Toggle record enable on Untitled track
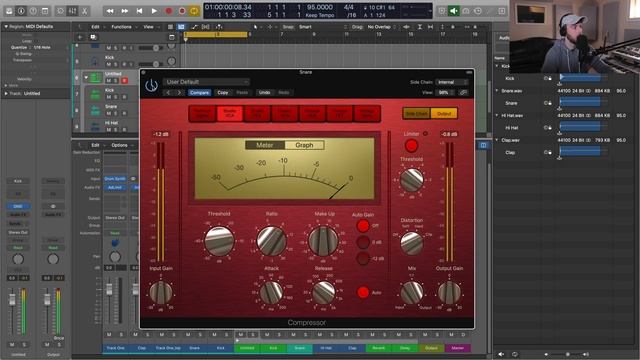The image size is (640, 360). [124, 81]
